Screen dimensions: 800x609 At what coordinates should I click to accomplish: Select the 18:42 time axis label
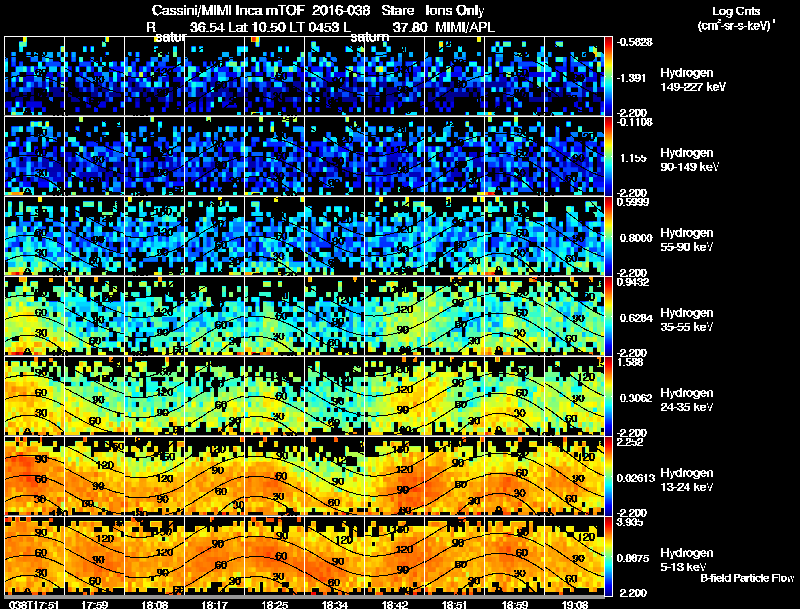(395, 604)
